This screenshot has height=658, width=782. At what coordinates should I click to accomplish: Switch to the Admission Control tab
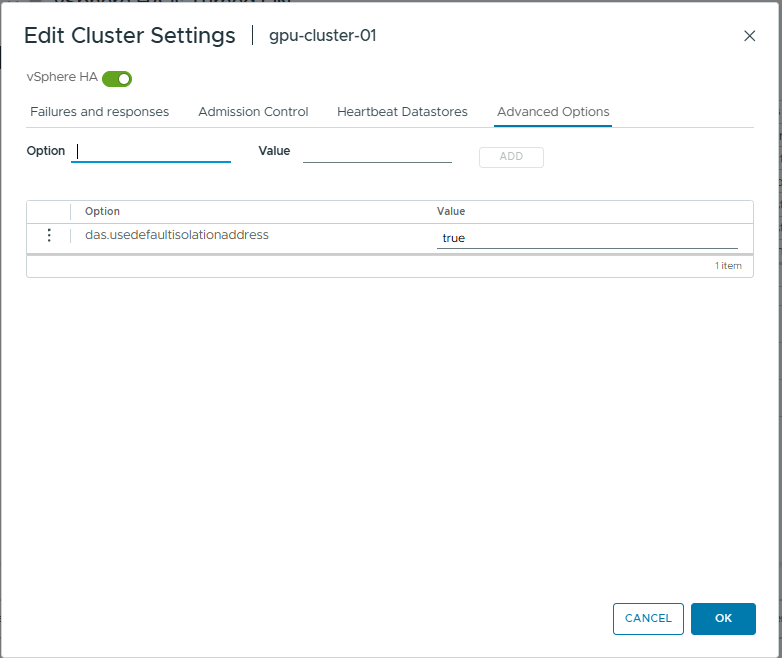click(x=253, y=112)
